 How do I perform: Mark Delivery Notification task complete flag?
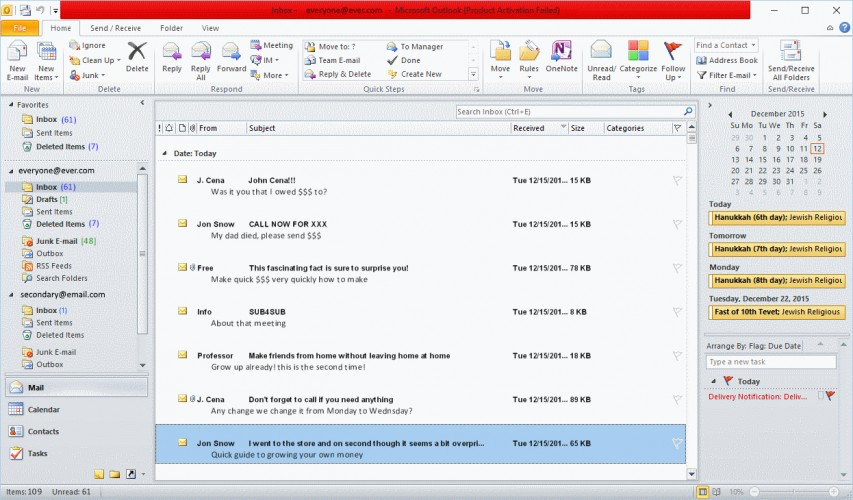click(x=830, y=396)
